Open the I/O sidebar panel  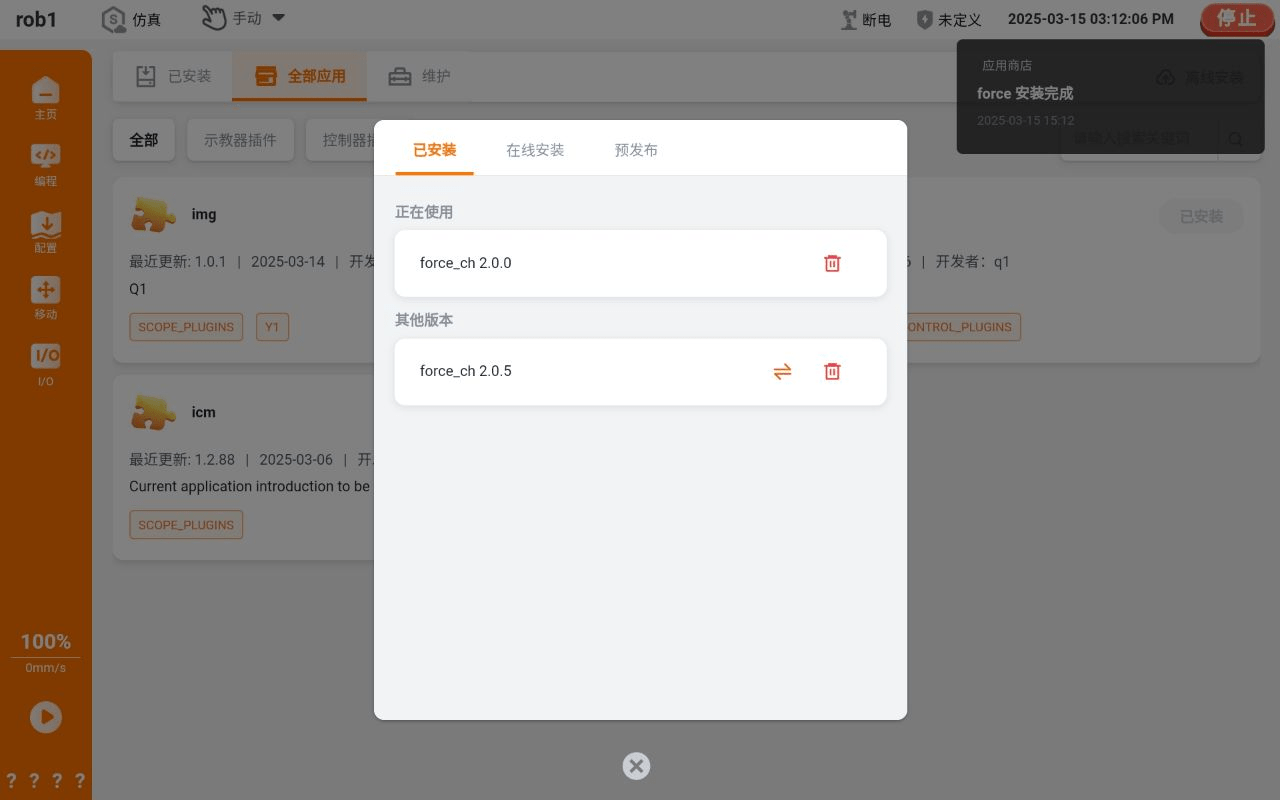tap(46, 365)
